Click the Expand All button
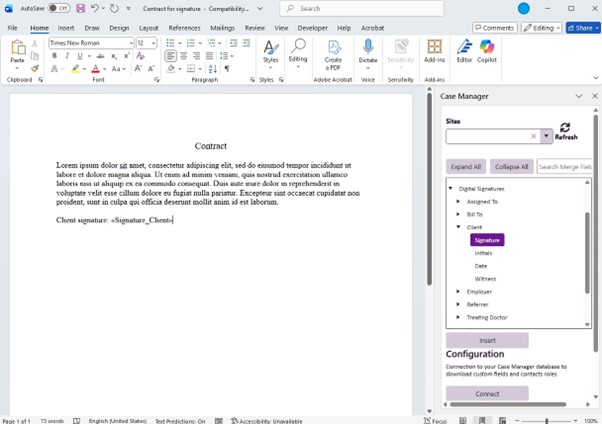 [x=466, y=167]
